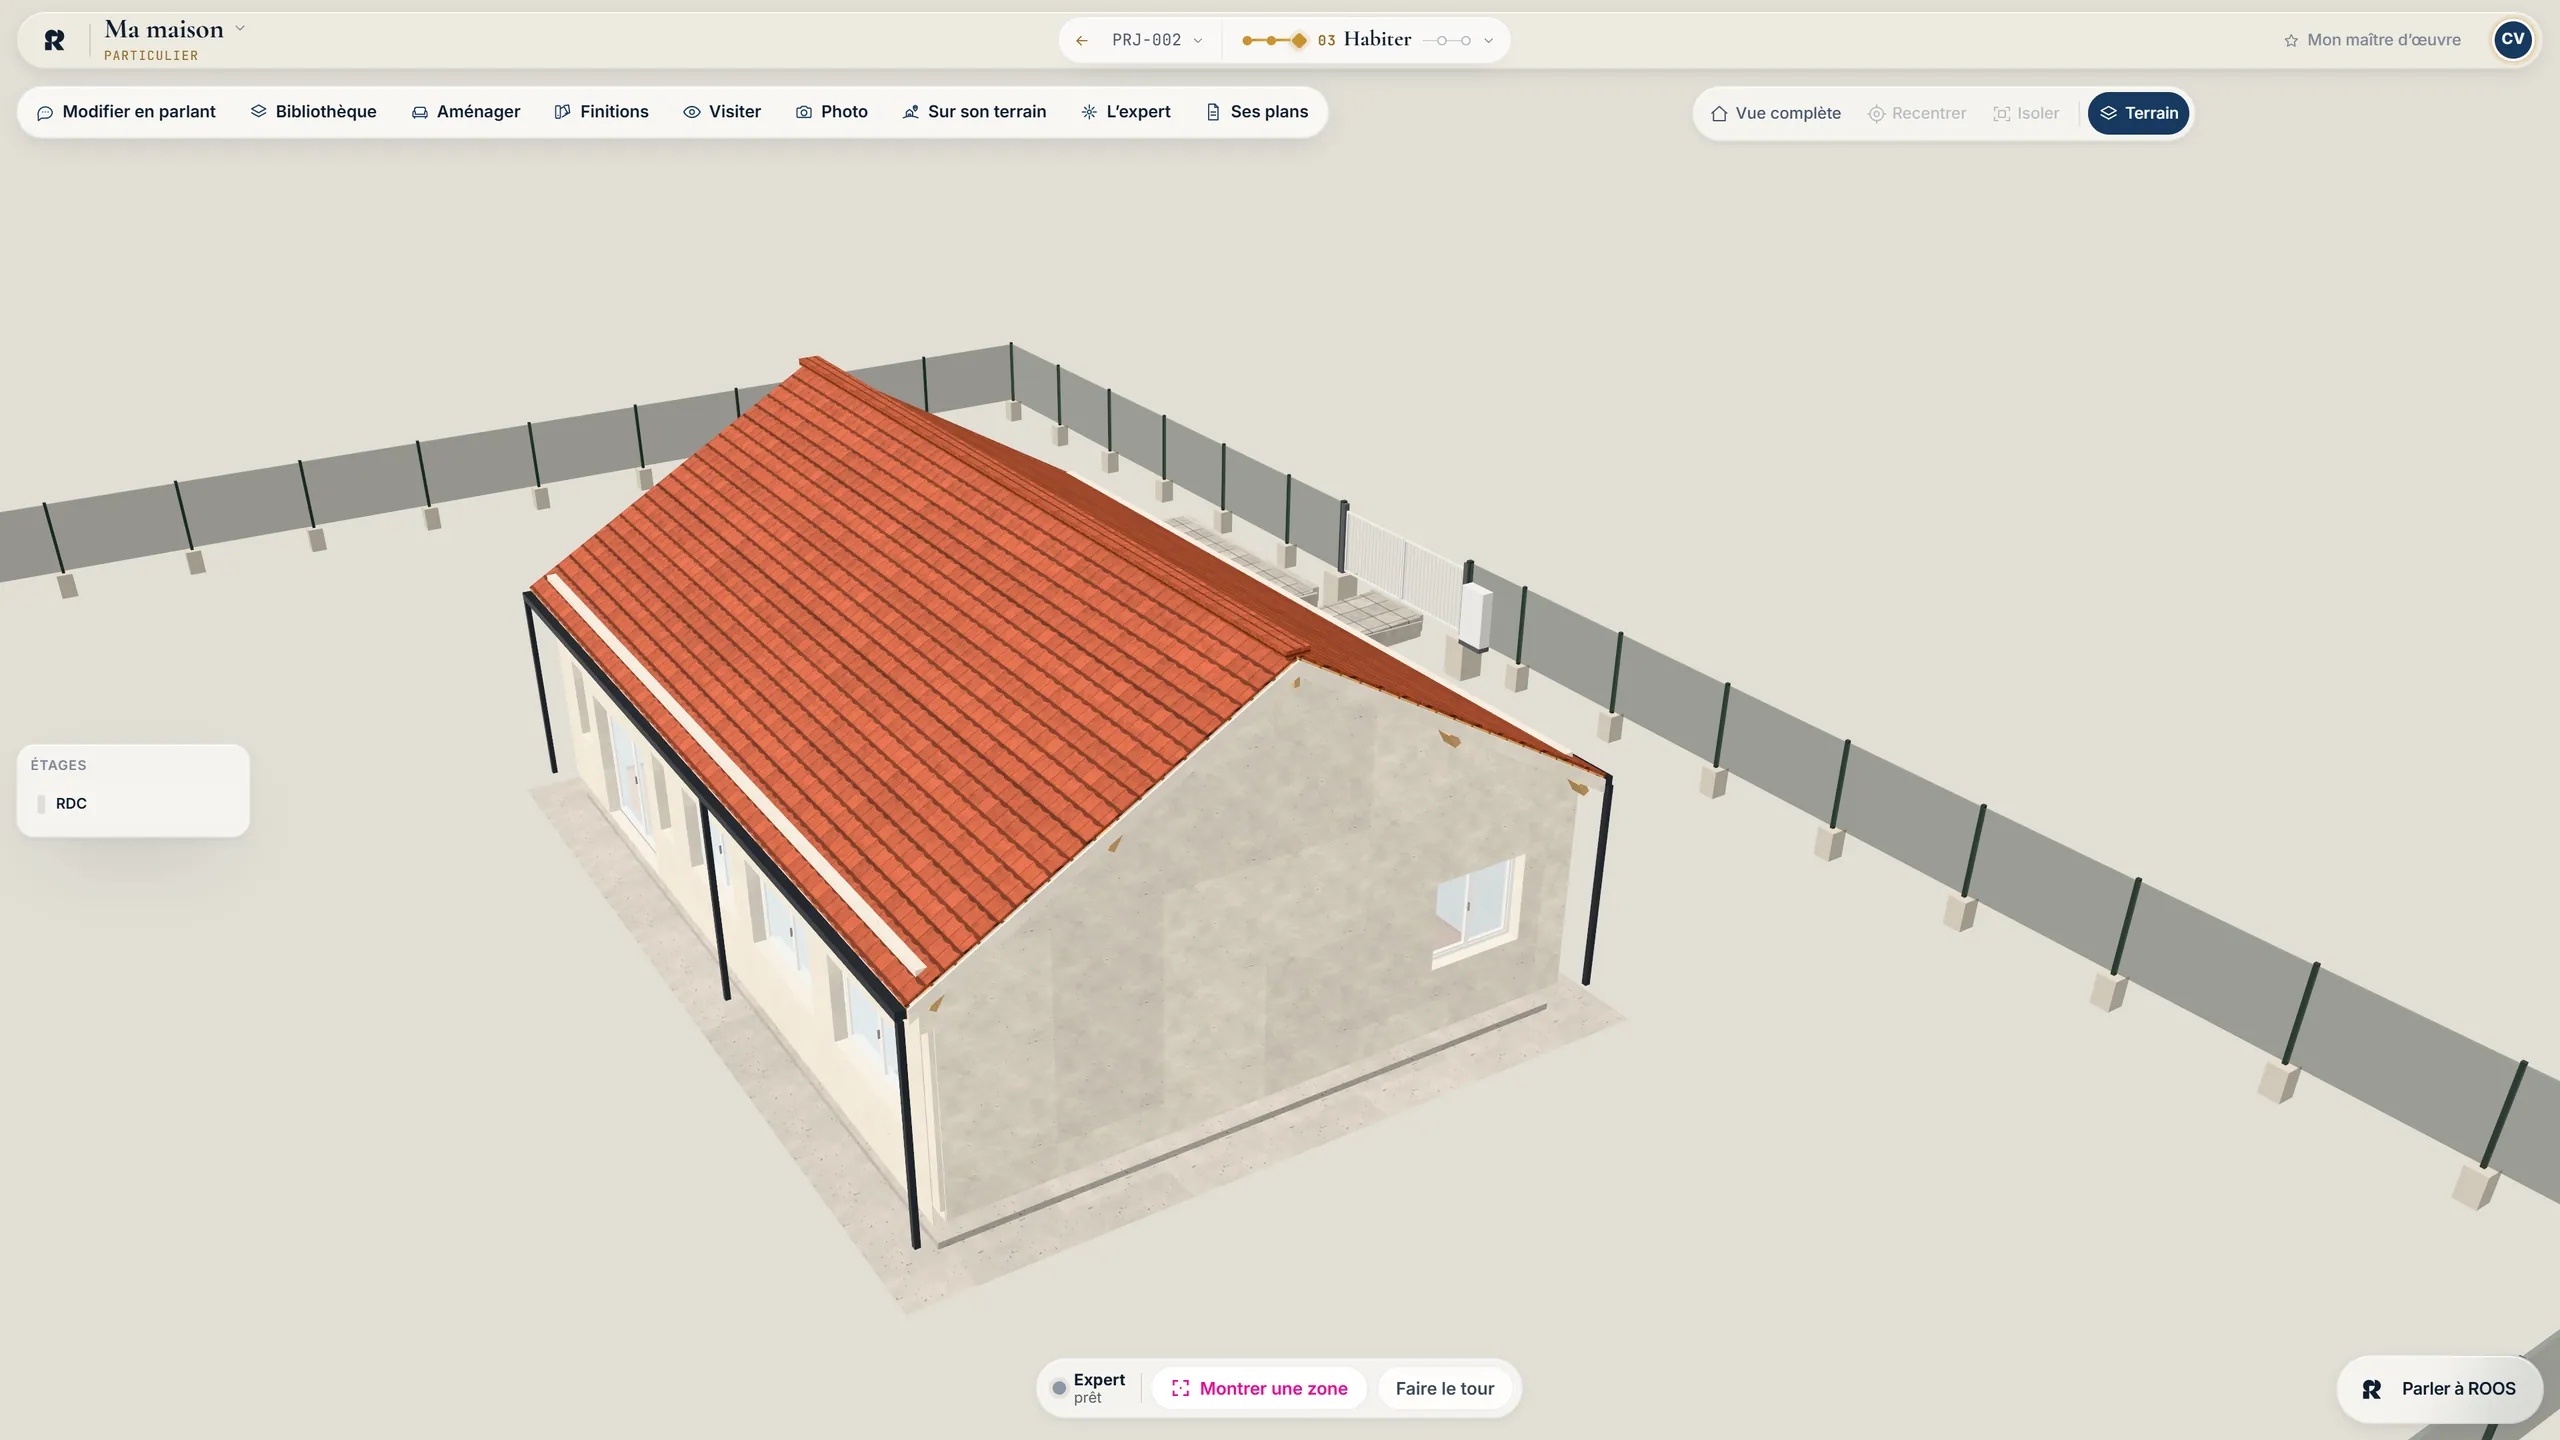The width and height of the screenshot is (2560, 1440).
Task: Select the window on the gable wall
Action: pos(1478,912)
